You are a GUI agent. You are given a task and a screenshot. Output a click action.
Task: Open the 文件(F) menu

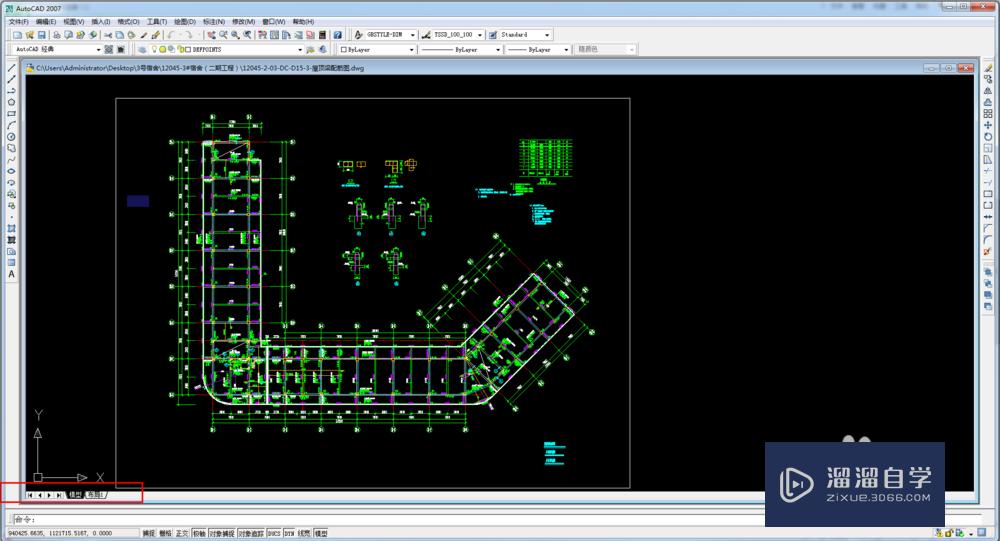tap(18, 22)
